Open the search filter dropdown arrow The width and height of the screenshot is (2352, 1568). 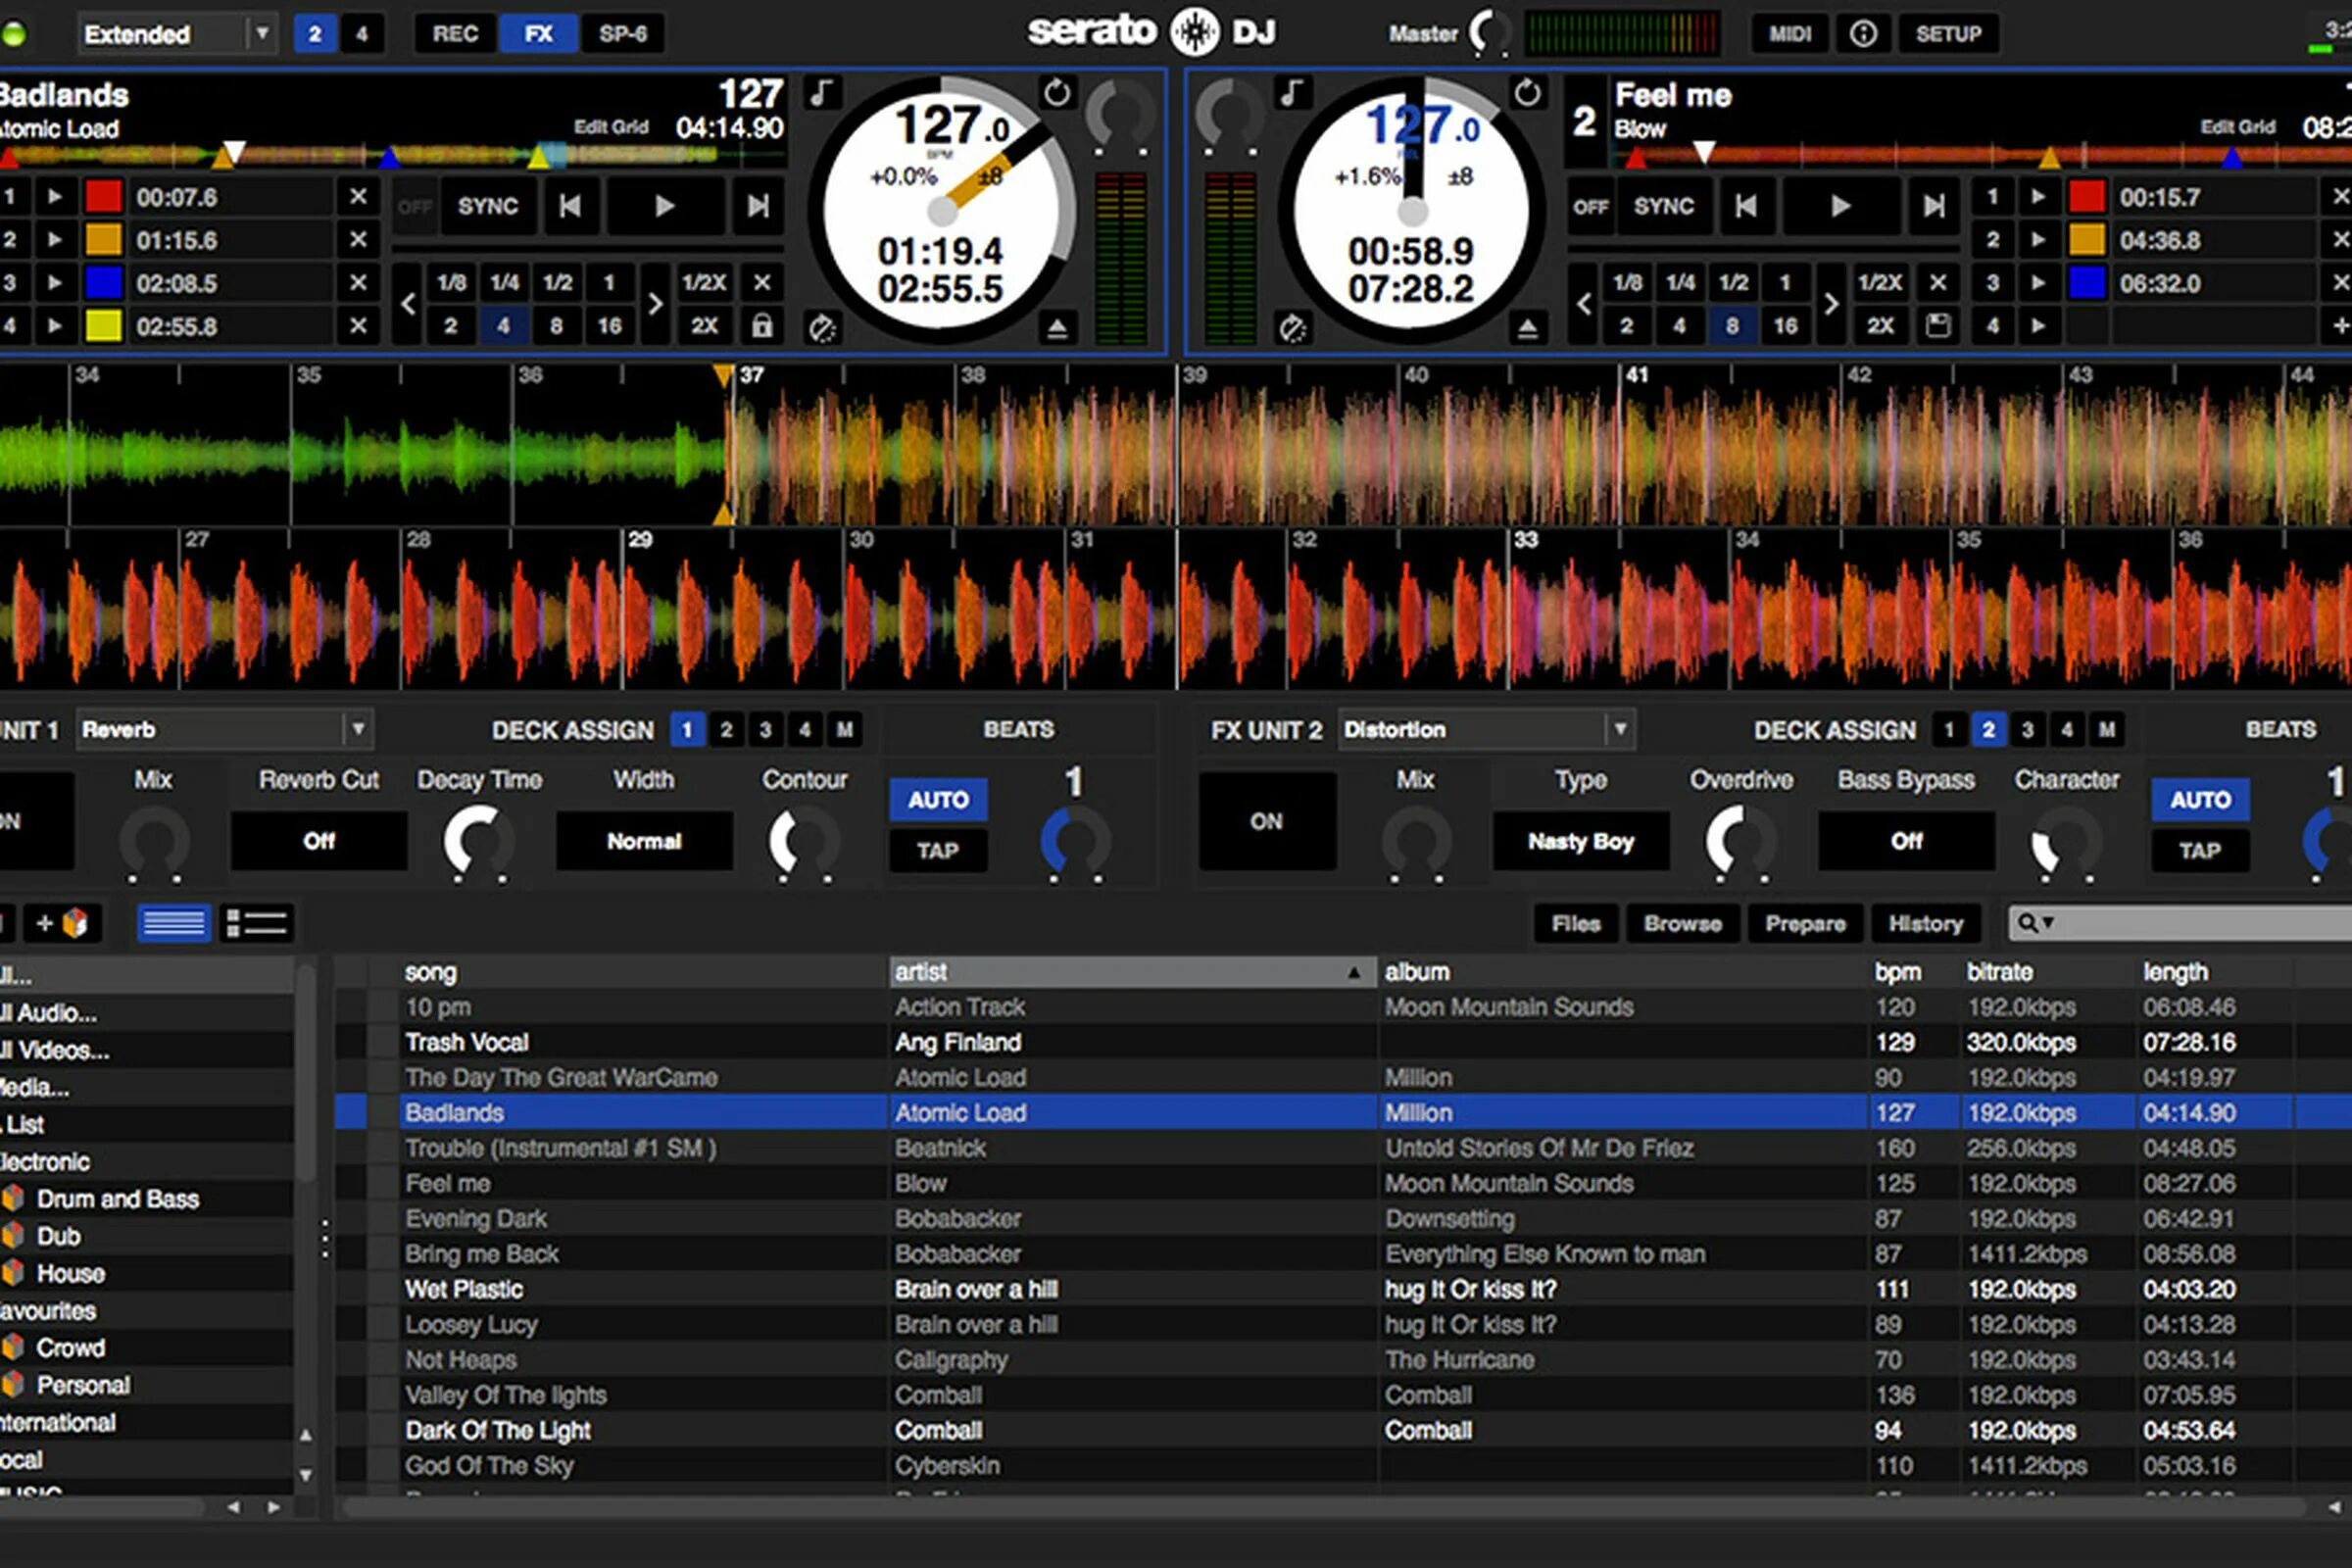[2048, 923]
